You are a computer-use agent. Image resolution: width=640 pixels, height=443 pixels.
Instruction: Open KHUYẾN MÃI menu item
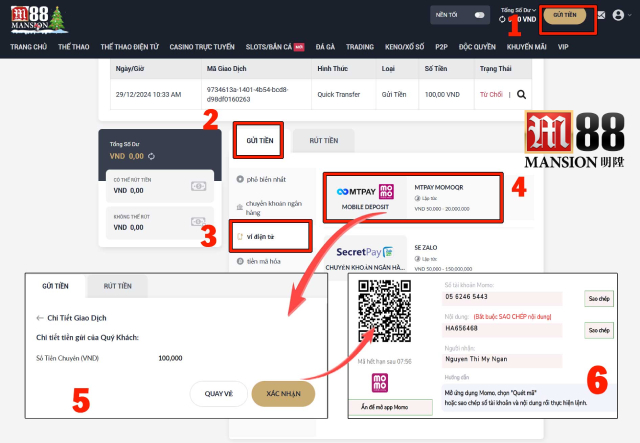[527, 47]
